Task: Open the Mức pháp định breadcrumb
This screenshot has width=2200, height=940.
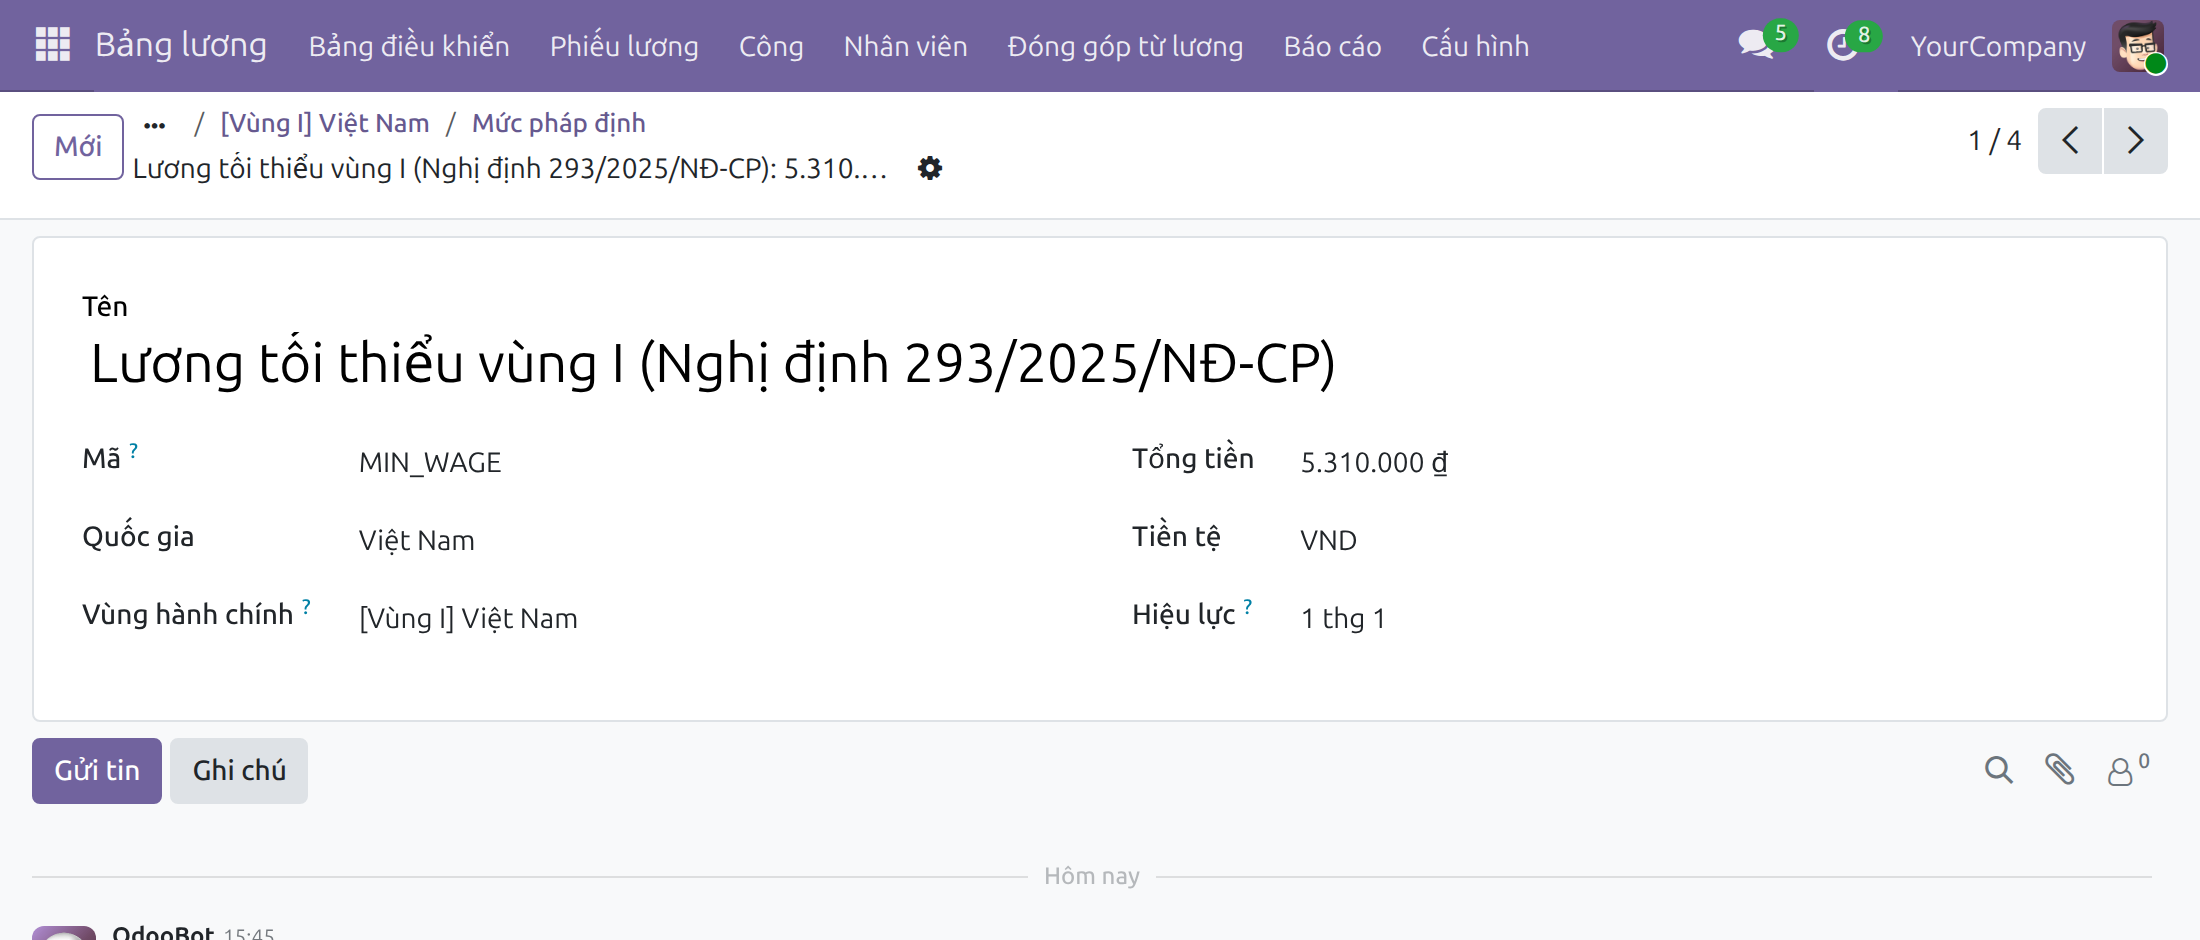Action: tap(559, 123)
